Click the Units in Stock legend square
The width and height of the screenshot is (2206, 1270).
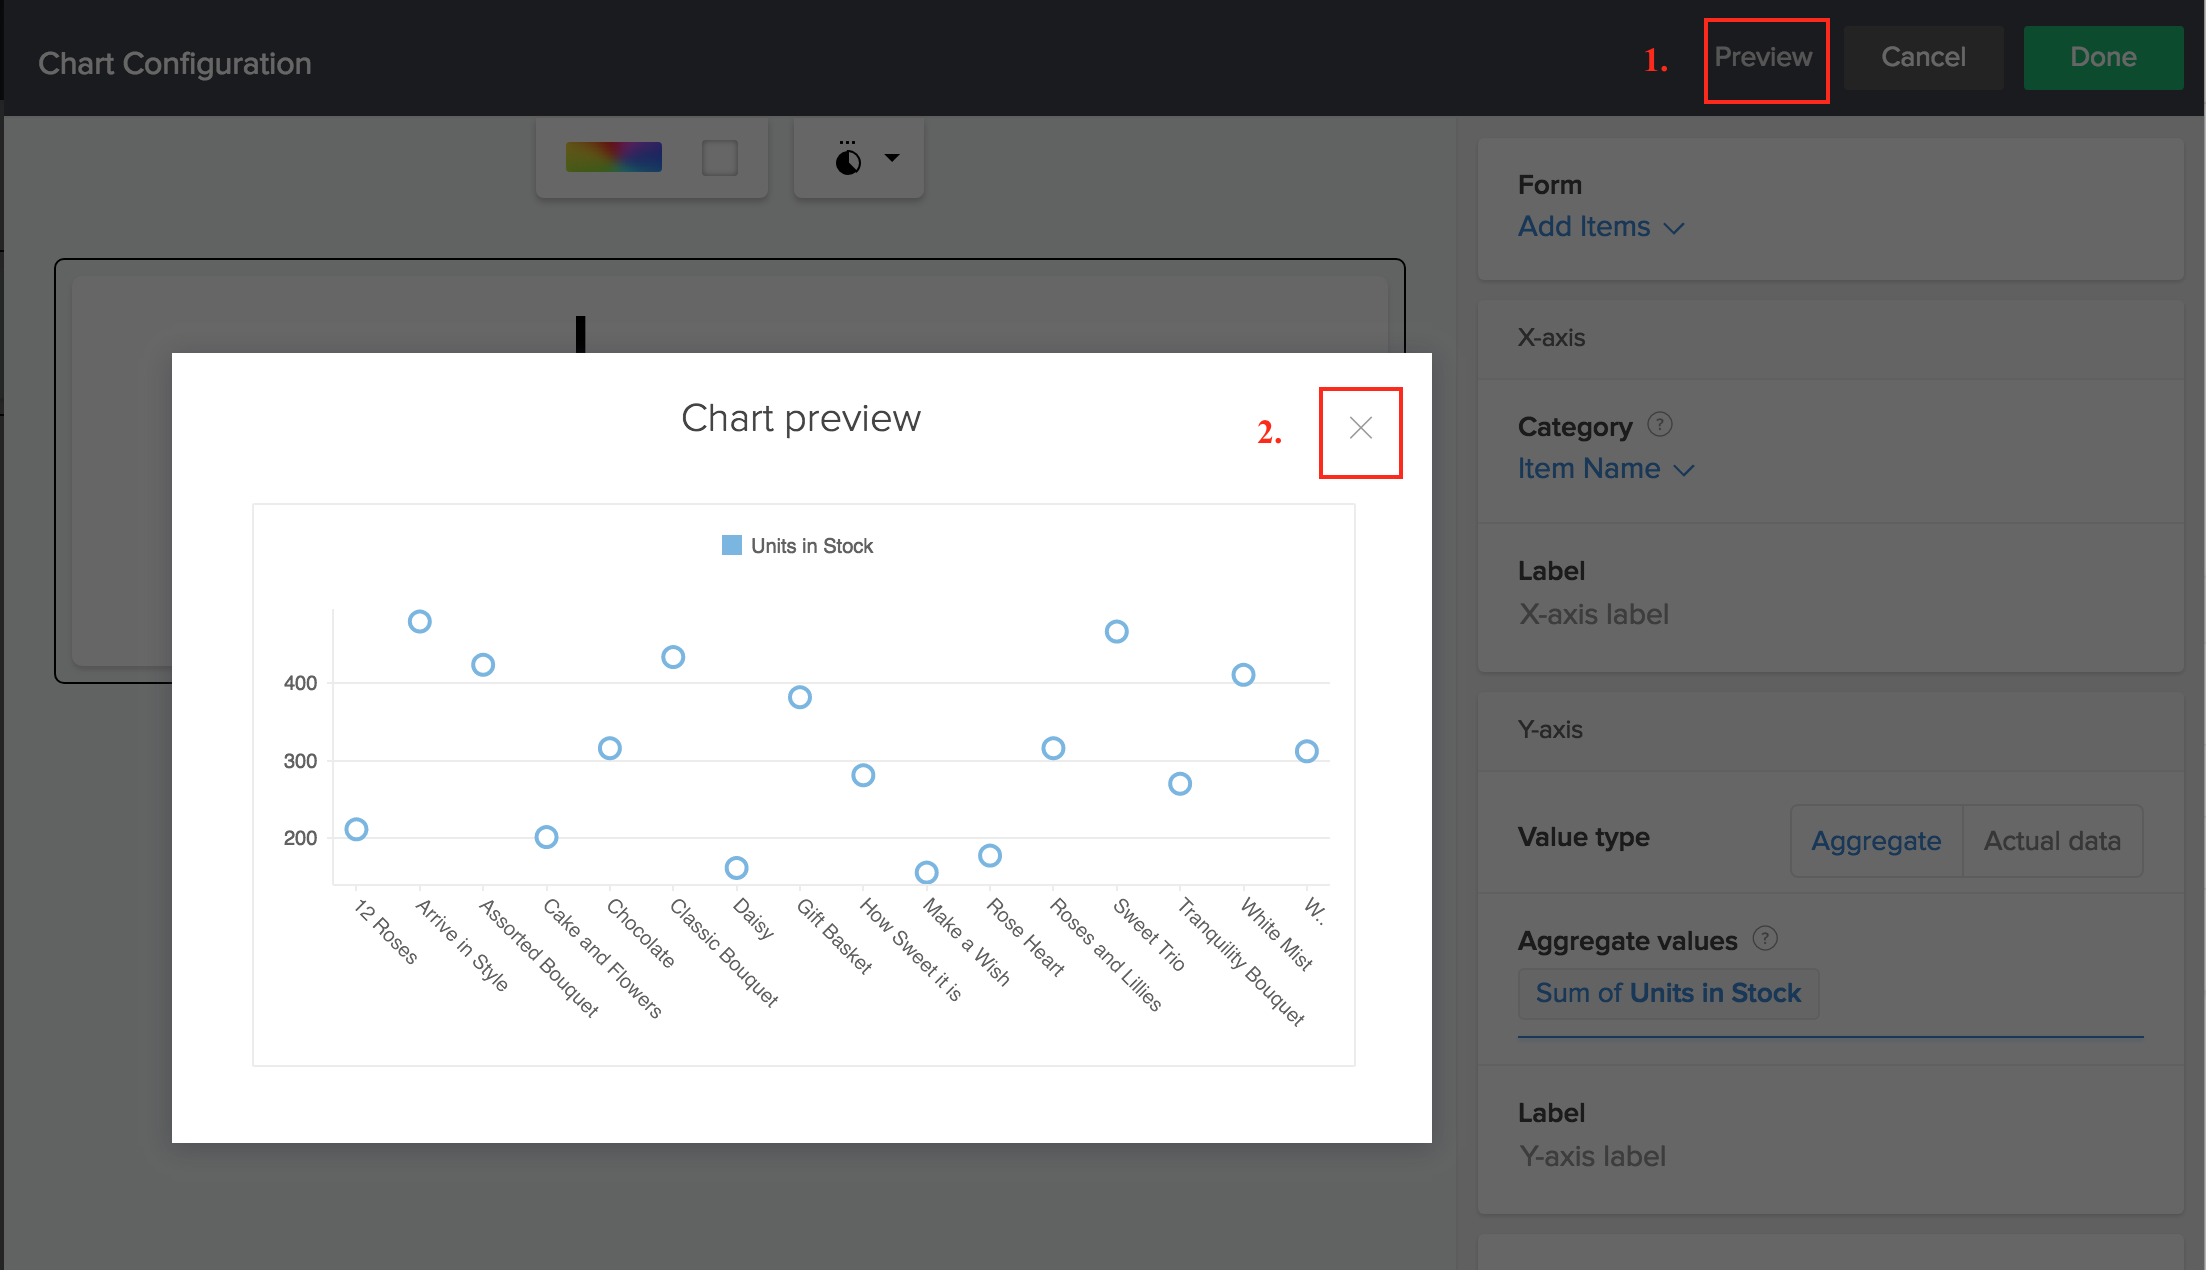732,545
